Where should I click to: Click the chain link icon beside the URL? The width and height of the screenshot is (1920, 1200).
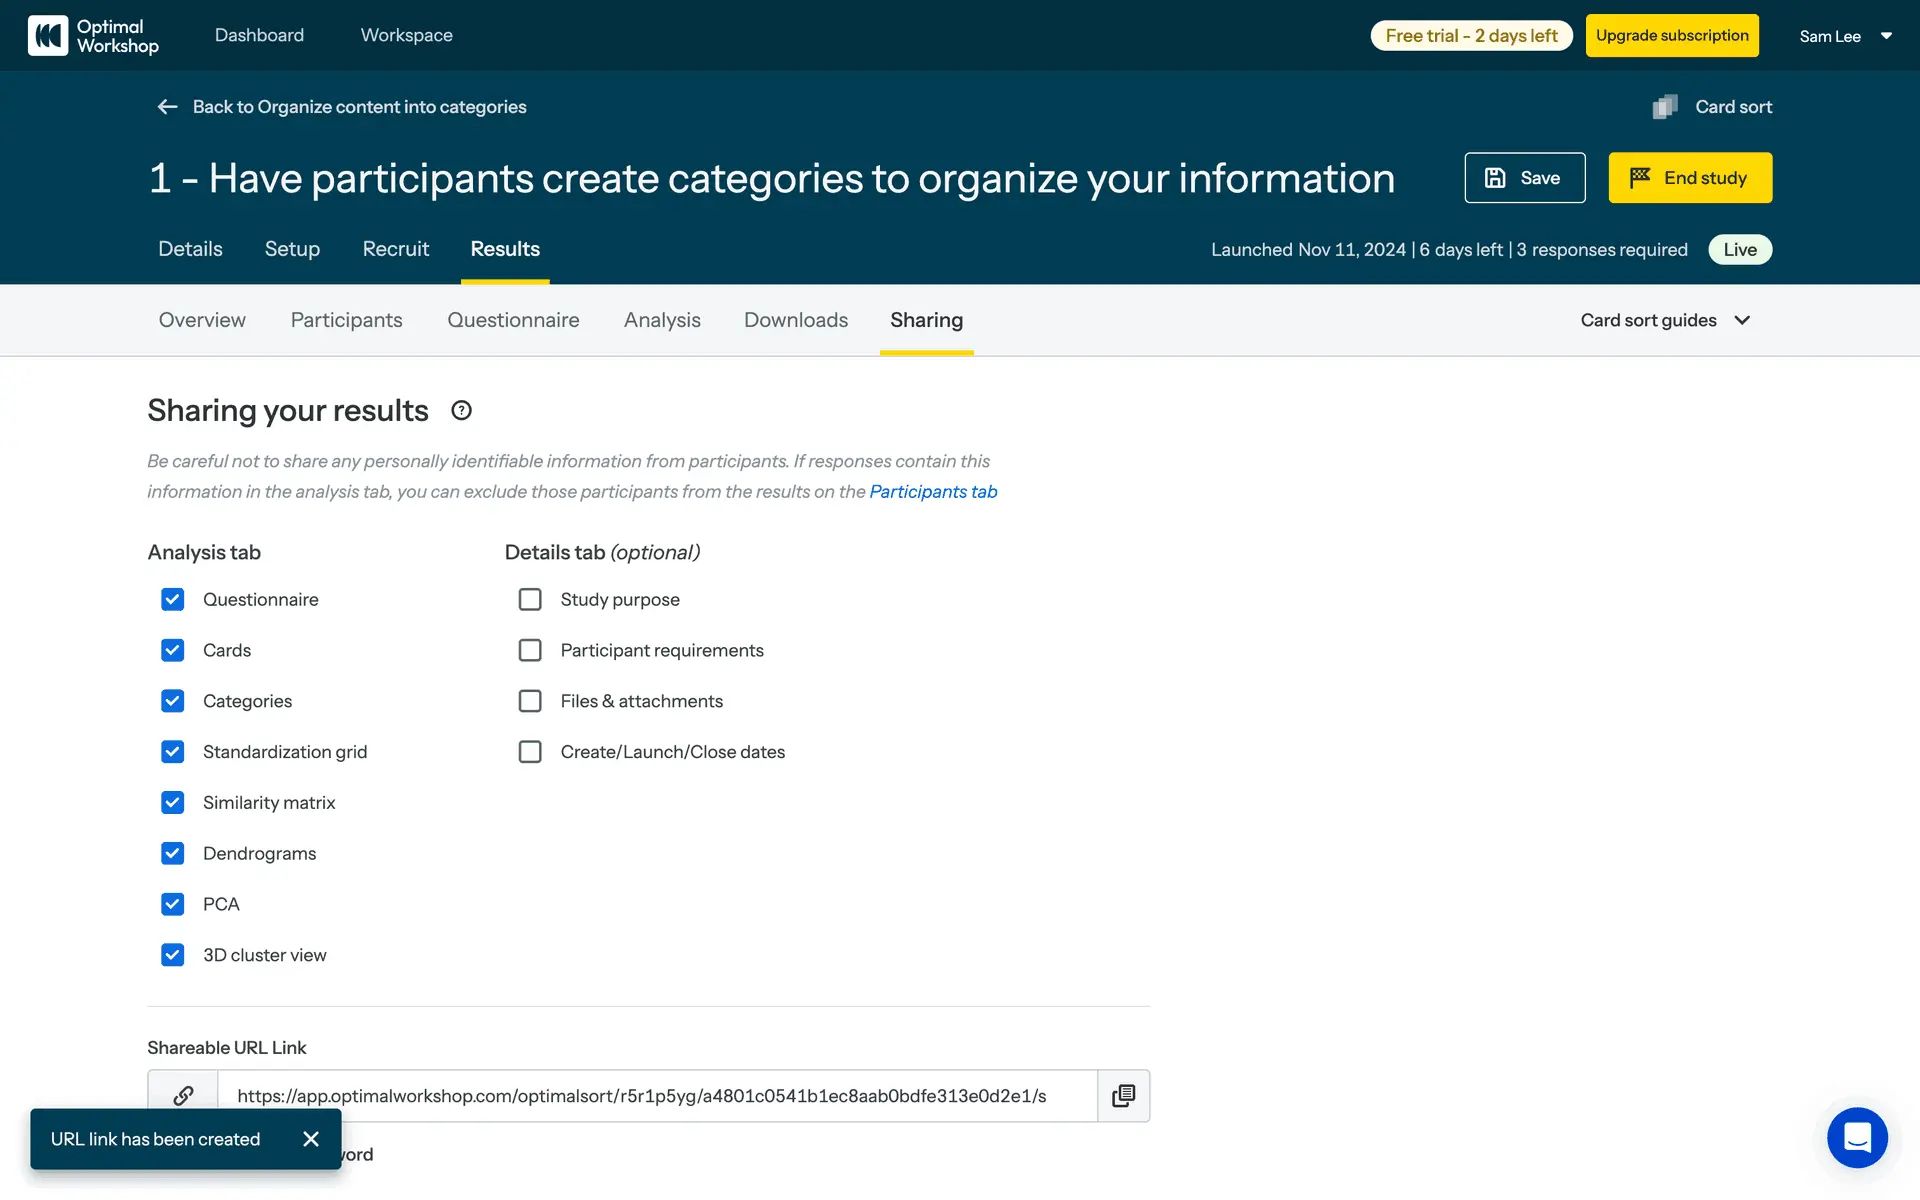[183, 1096]
